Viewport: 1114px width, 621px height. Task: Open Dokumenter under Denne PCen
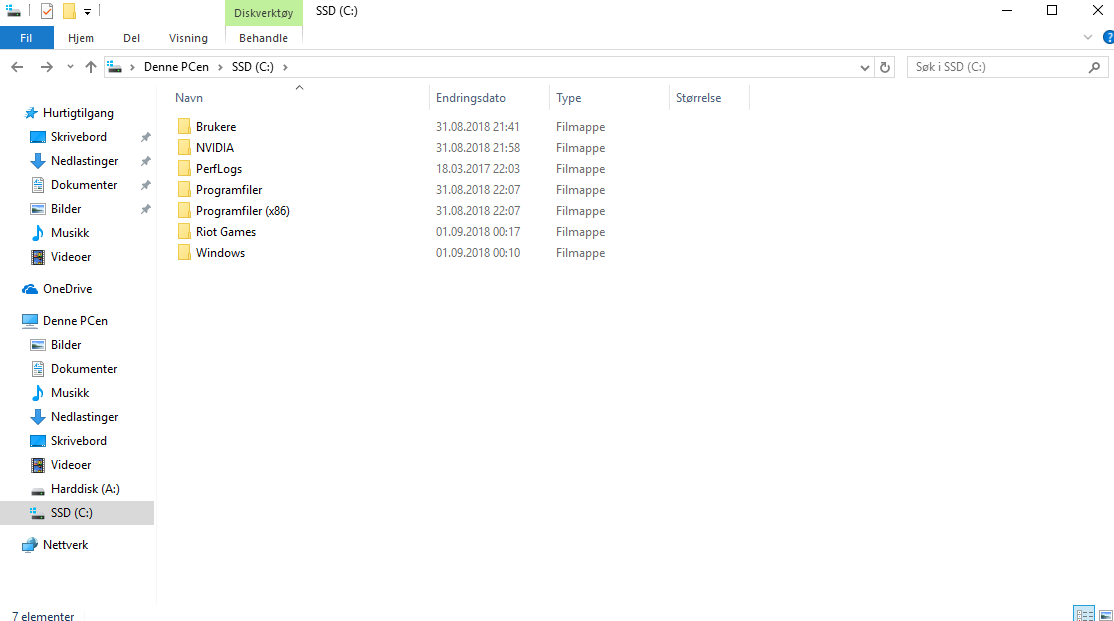(84, 369)
